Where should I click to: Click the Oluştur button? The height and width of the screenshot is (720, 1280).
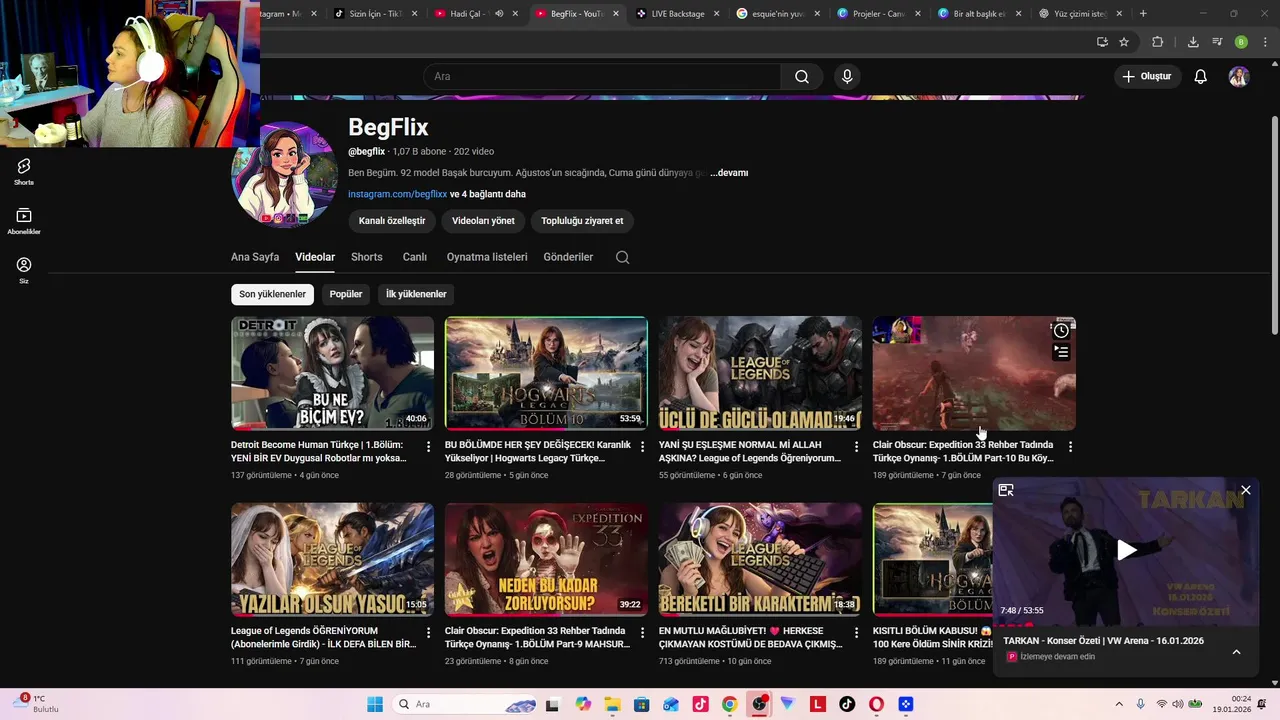pyautogui.click(x=1146, y=77)
